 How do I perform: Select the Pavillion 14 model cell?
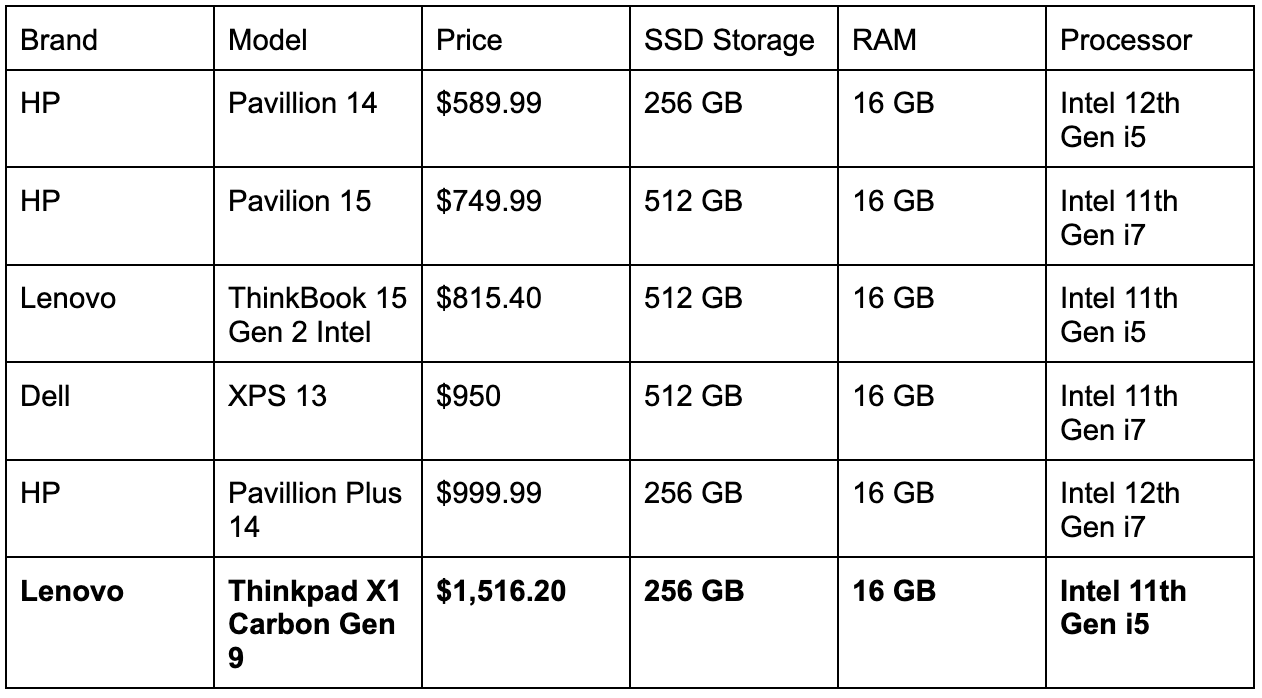pyautogui.click(x=303, y=103)
